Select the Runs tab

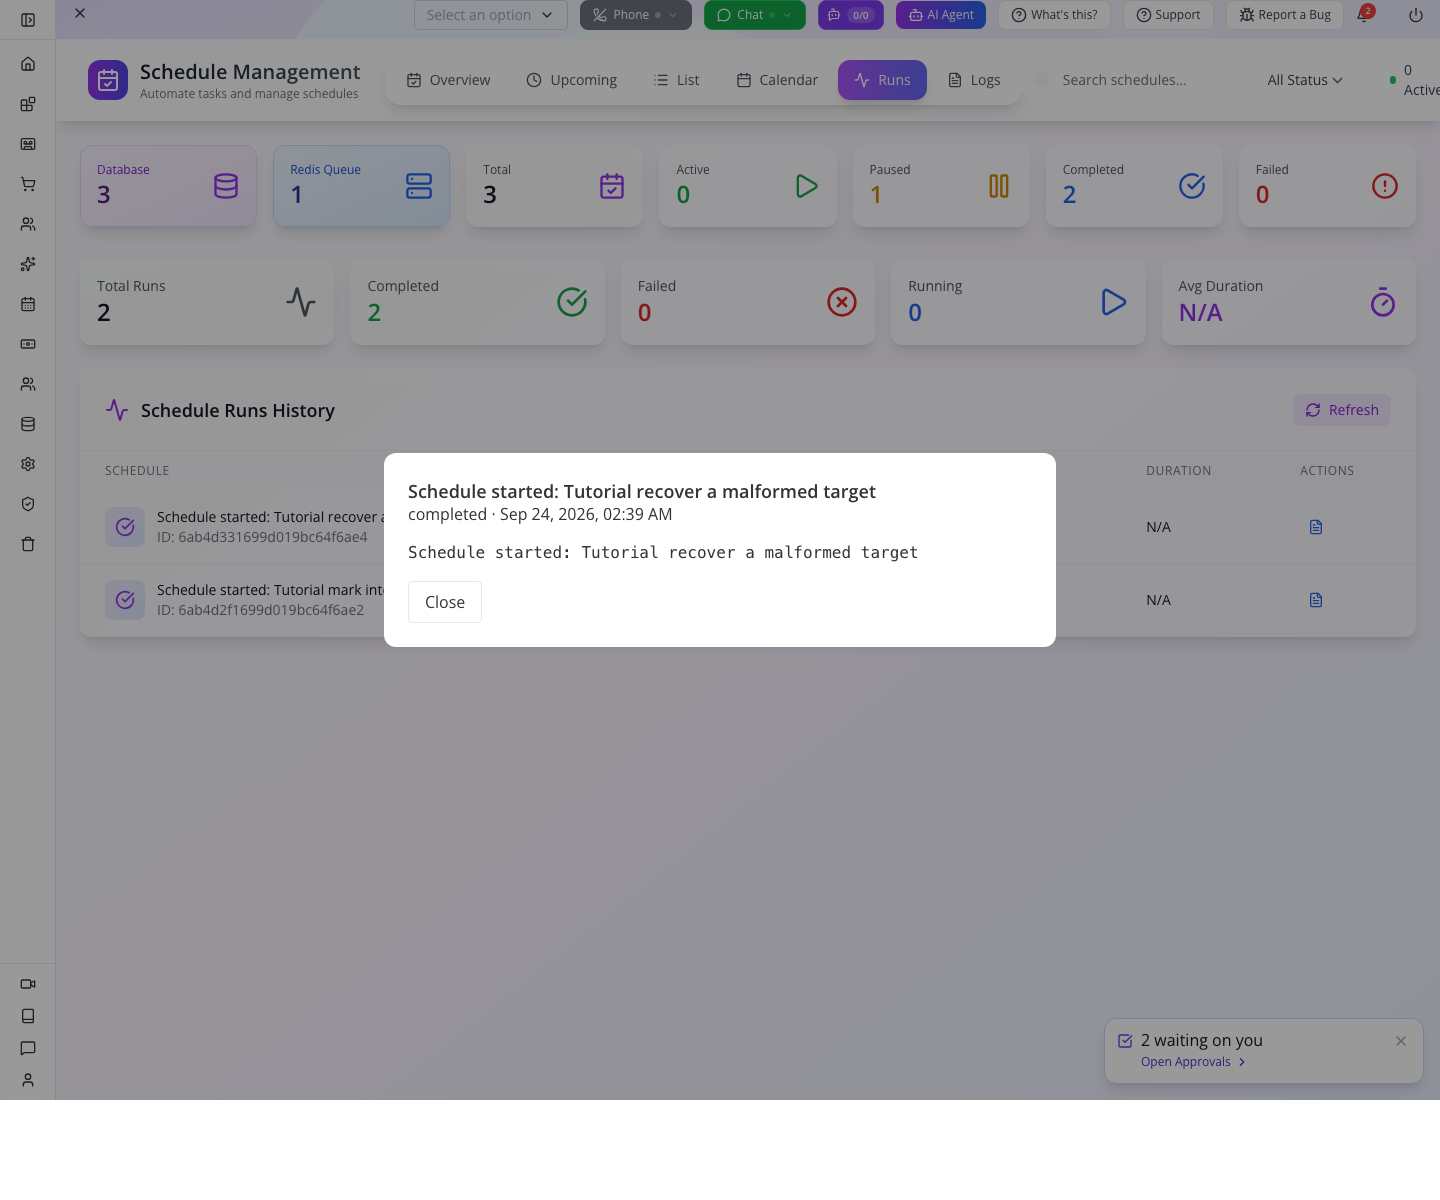tap(882, 80)
